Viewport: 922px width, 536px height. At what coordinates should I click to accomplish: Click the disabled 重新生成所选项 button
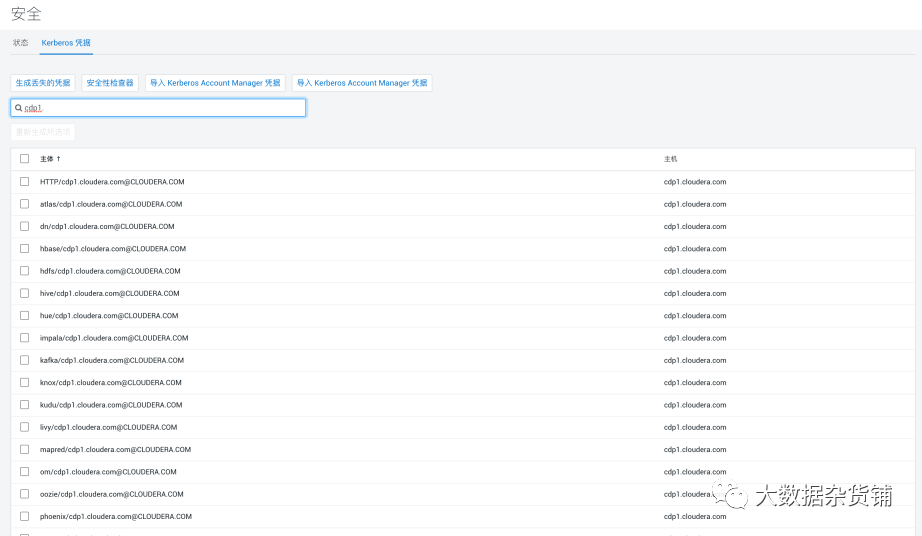tap(43, 132)
